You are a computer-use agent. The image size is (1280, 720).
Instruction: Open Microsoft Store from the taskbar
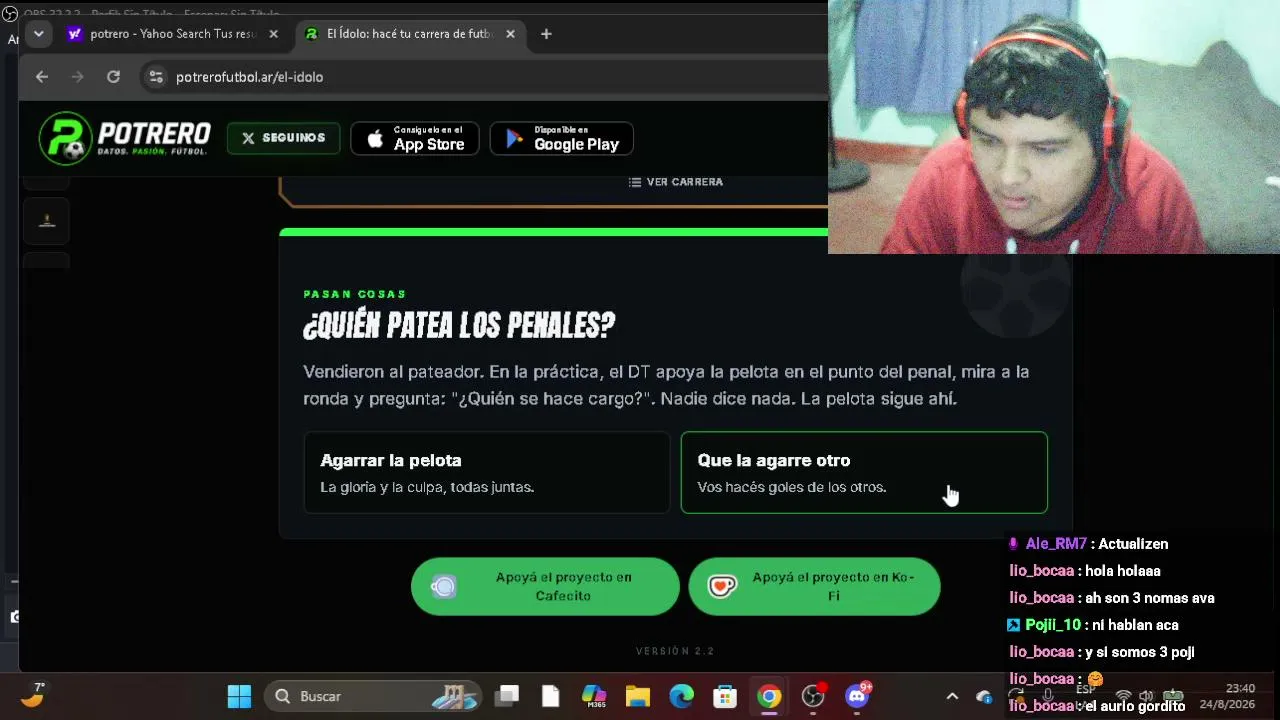(x=725, y=696)
